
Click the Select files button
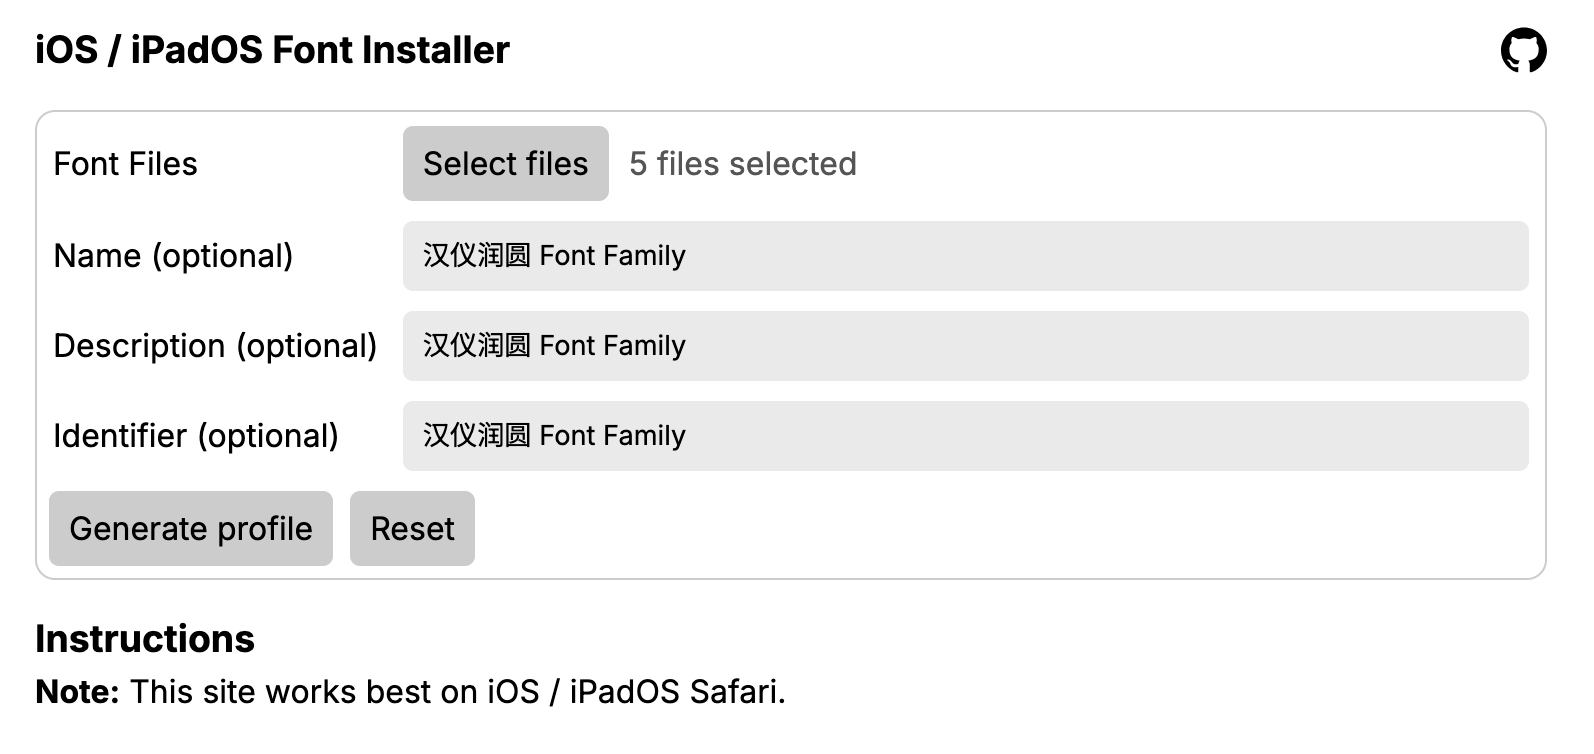[x=505, y=163]
